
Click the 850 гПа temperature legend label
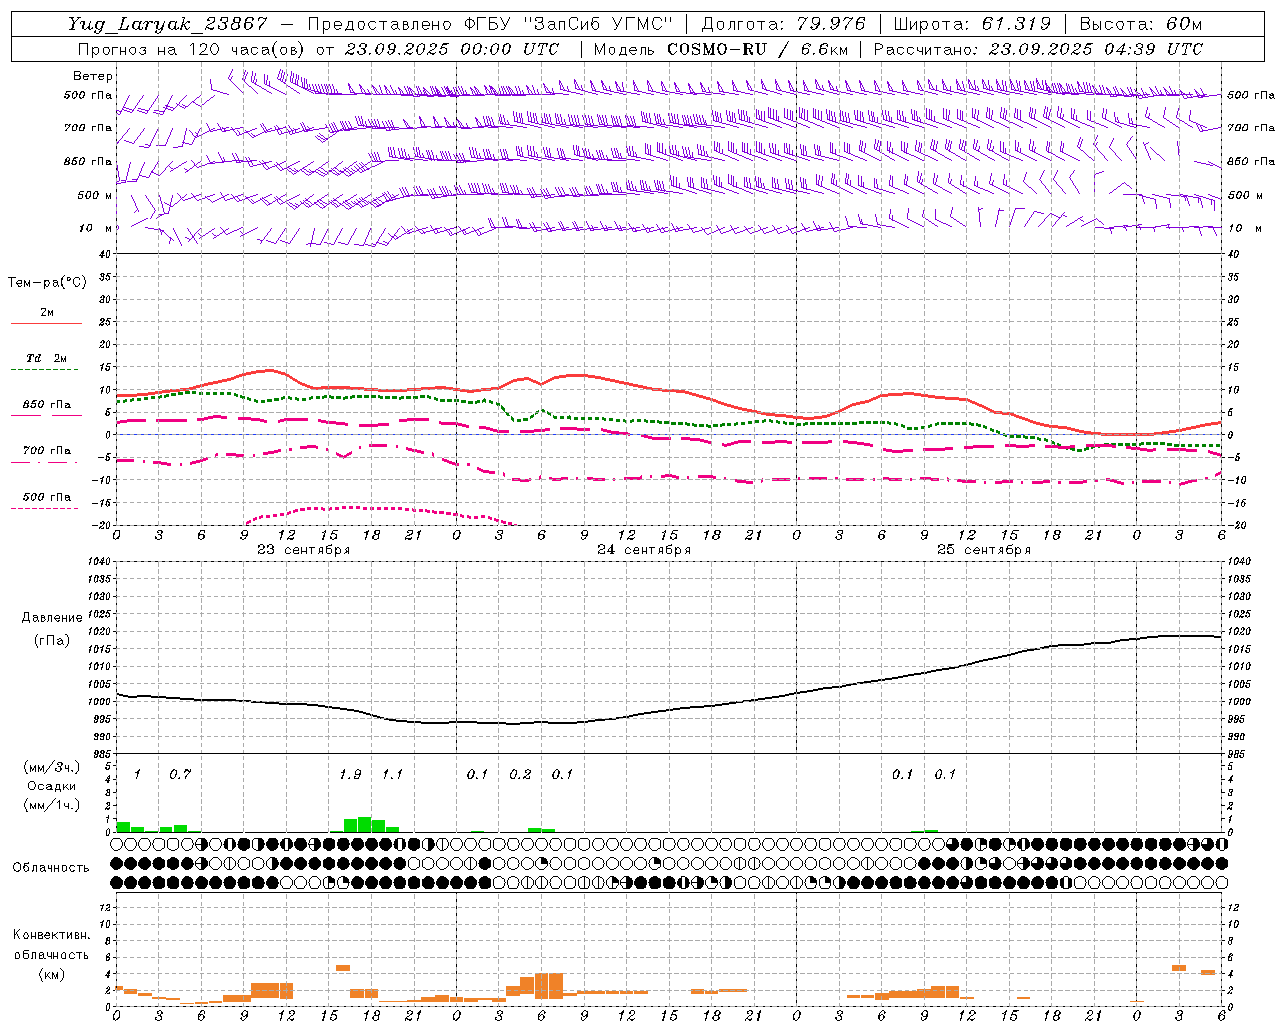[47, 404]
